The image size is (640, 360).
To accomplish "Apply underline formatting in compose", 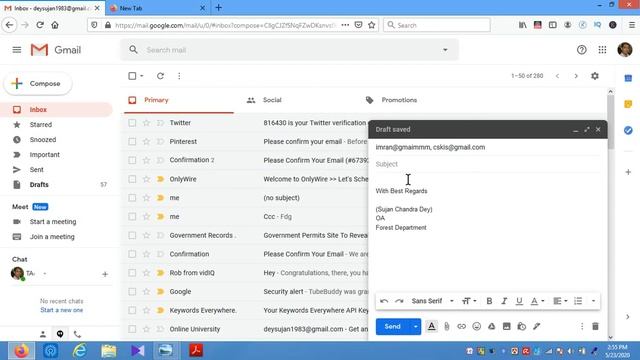I will [519, 301].
